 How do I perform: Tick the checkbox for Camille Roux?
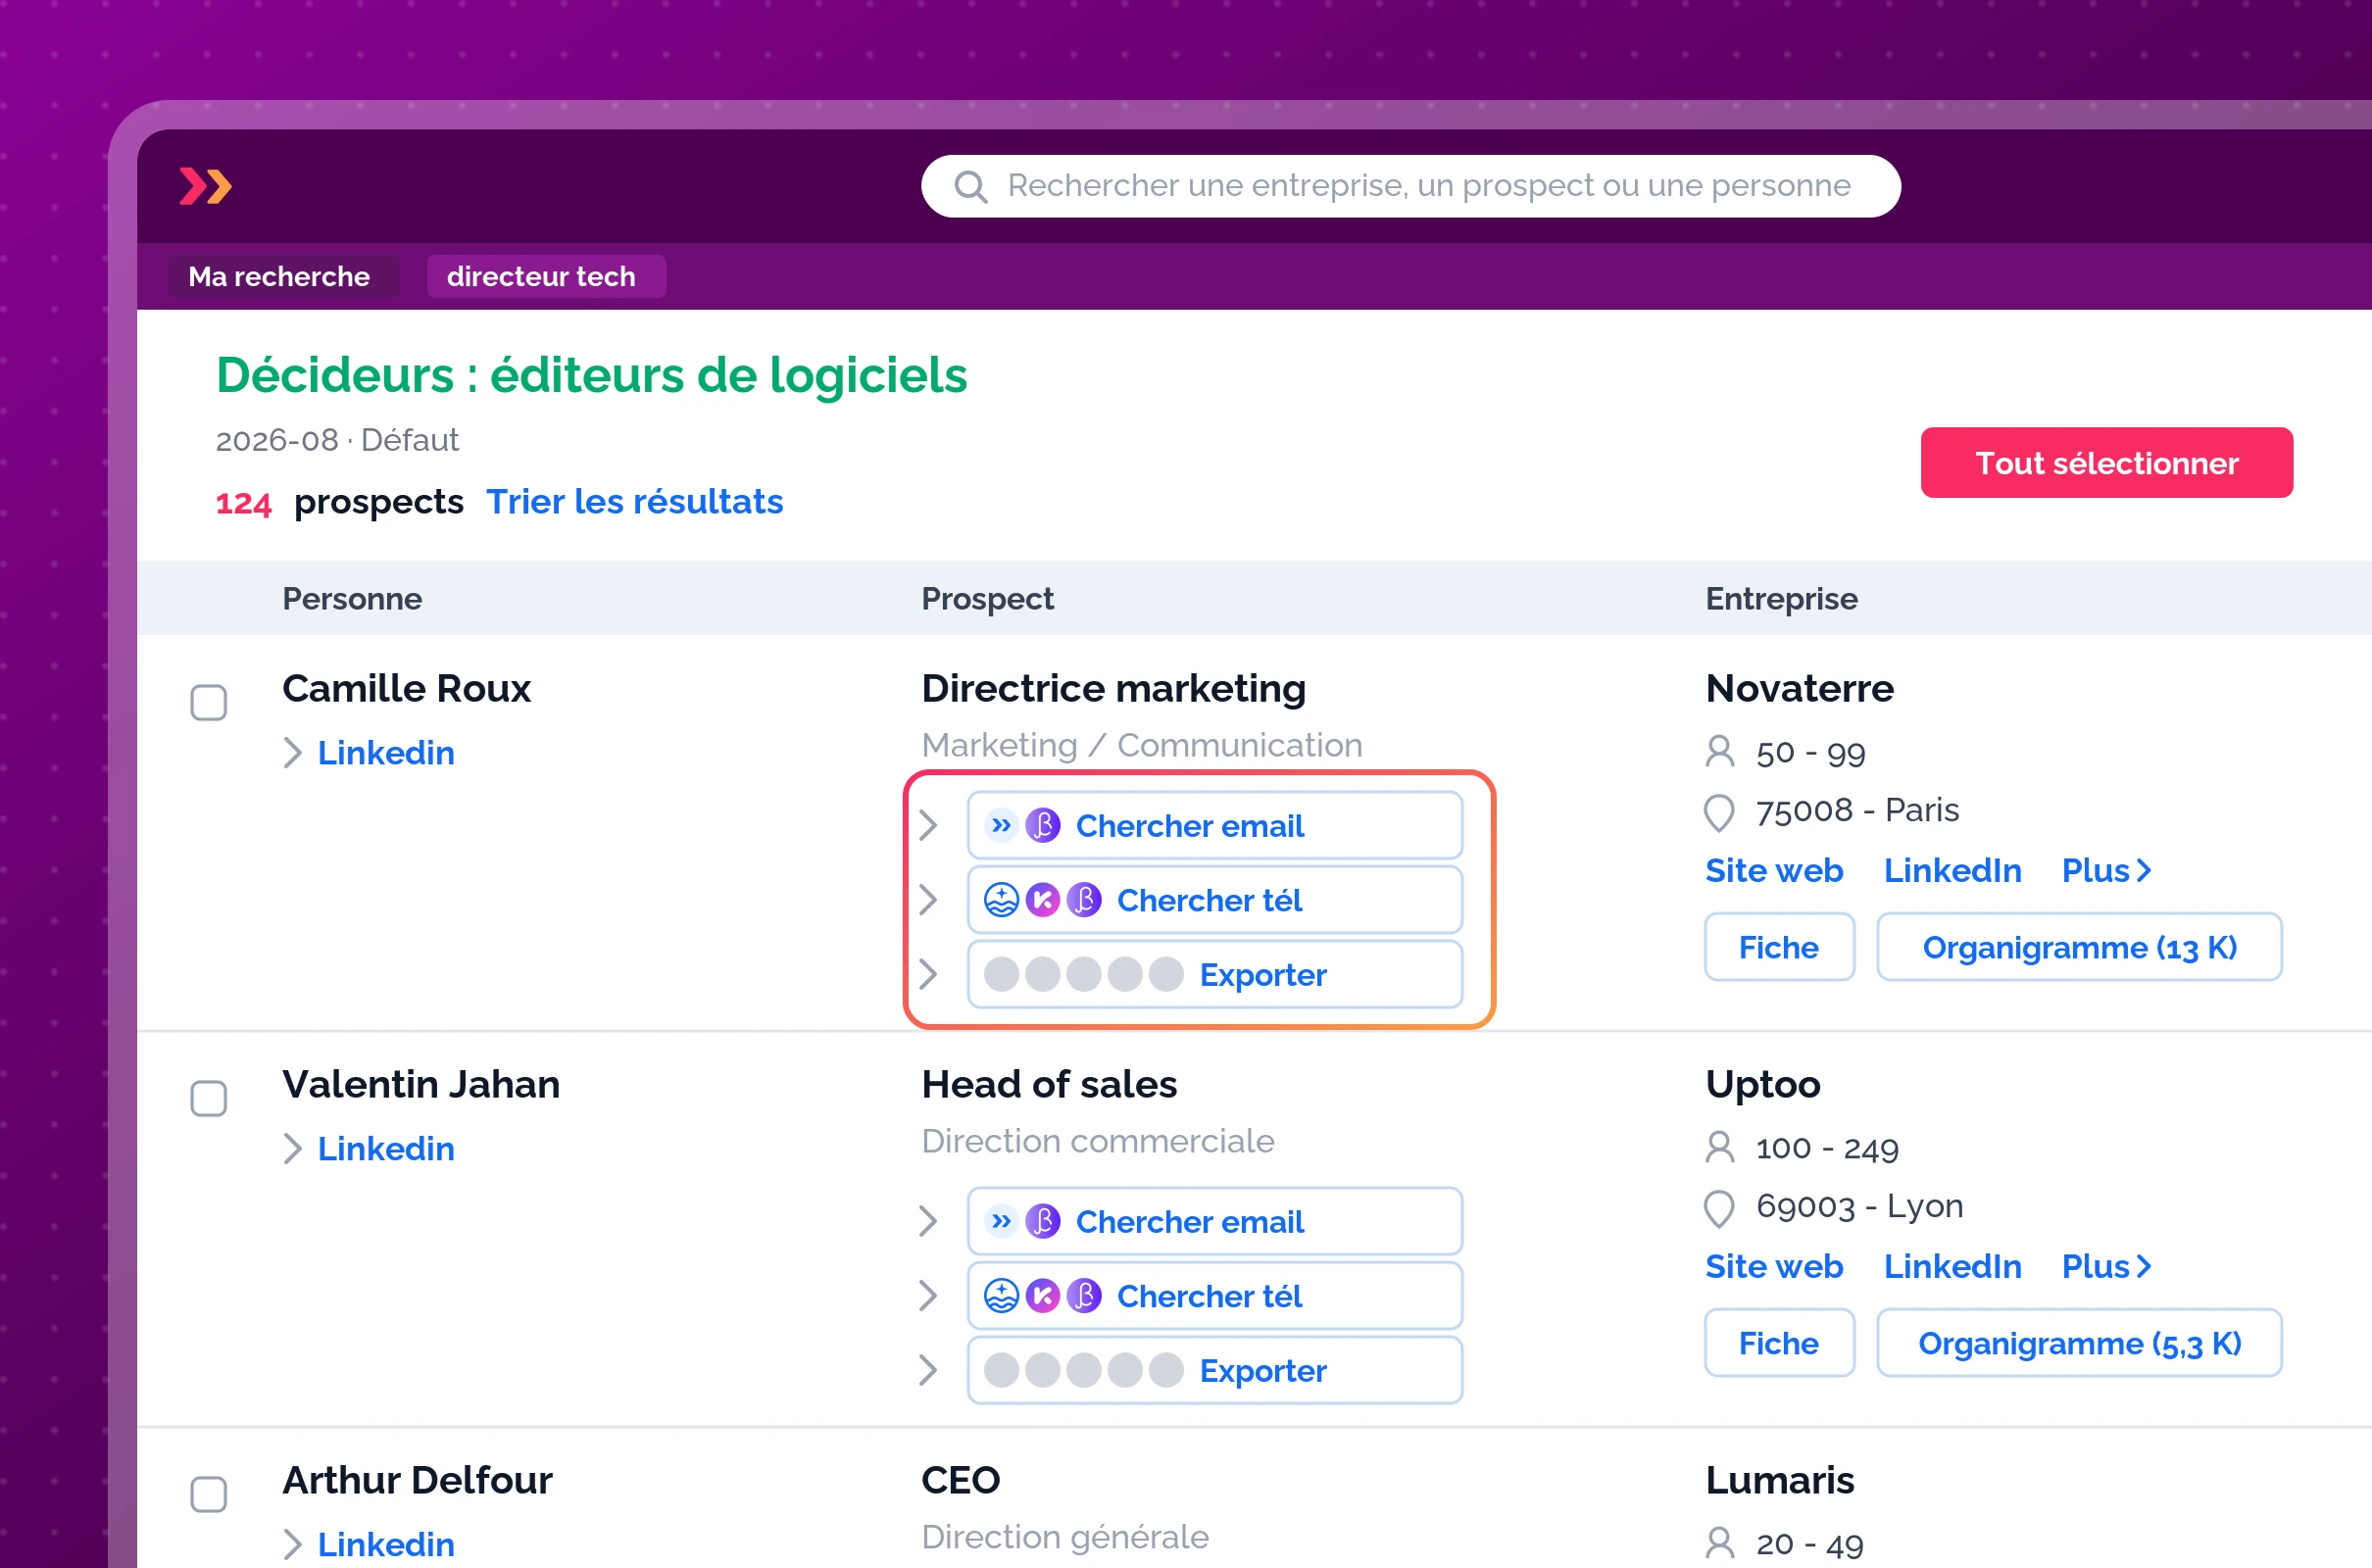(x=208, y=703)
